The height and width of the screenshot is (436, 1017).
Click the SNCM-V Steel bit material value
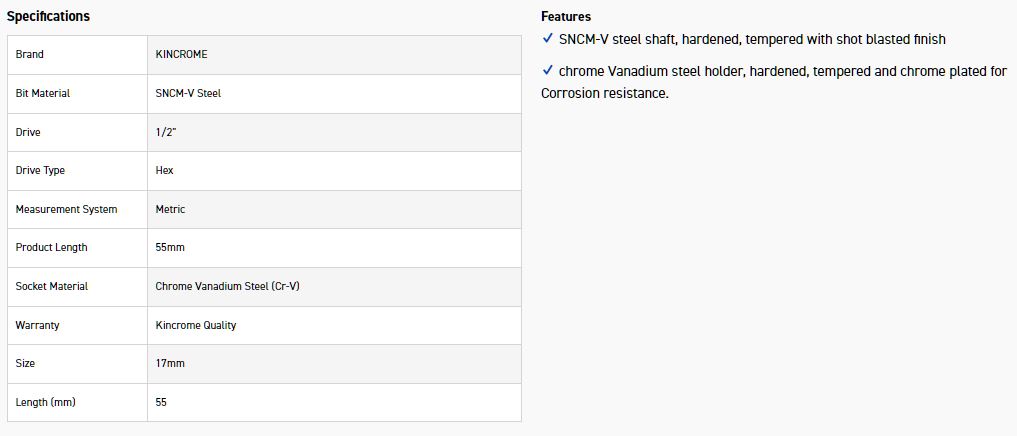pos(188,93)
